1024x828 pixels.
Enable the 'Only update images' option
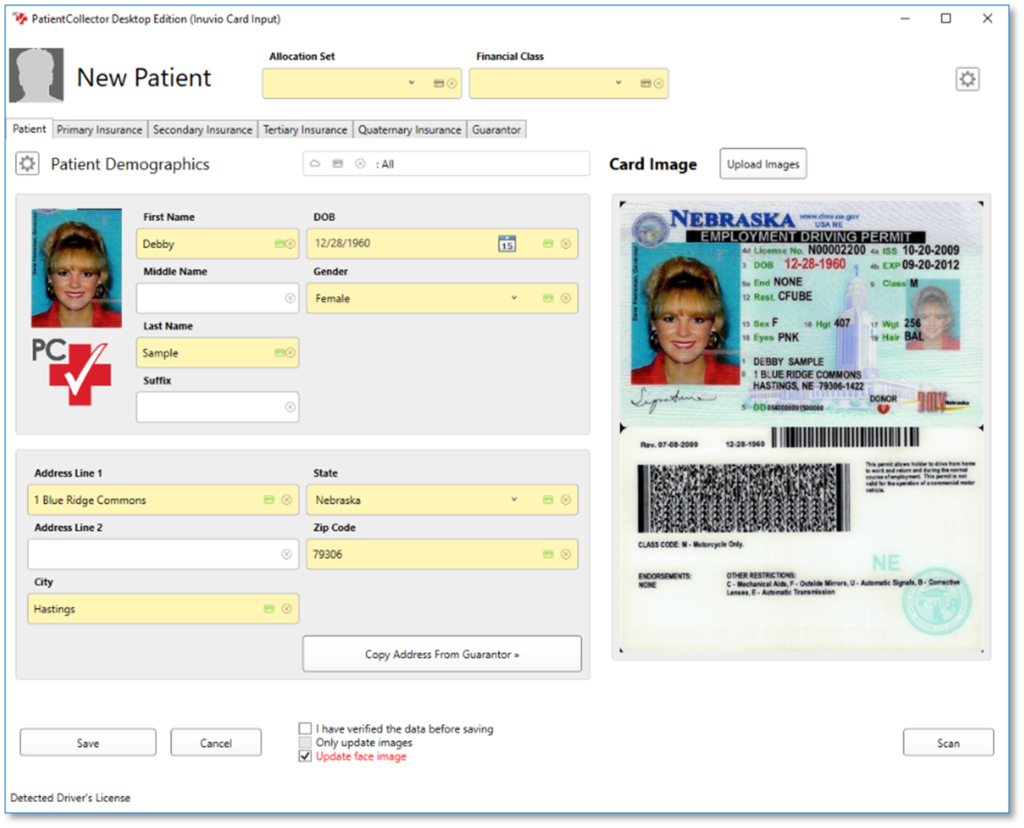(306, 742)
